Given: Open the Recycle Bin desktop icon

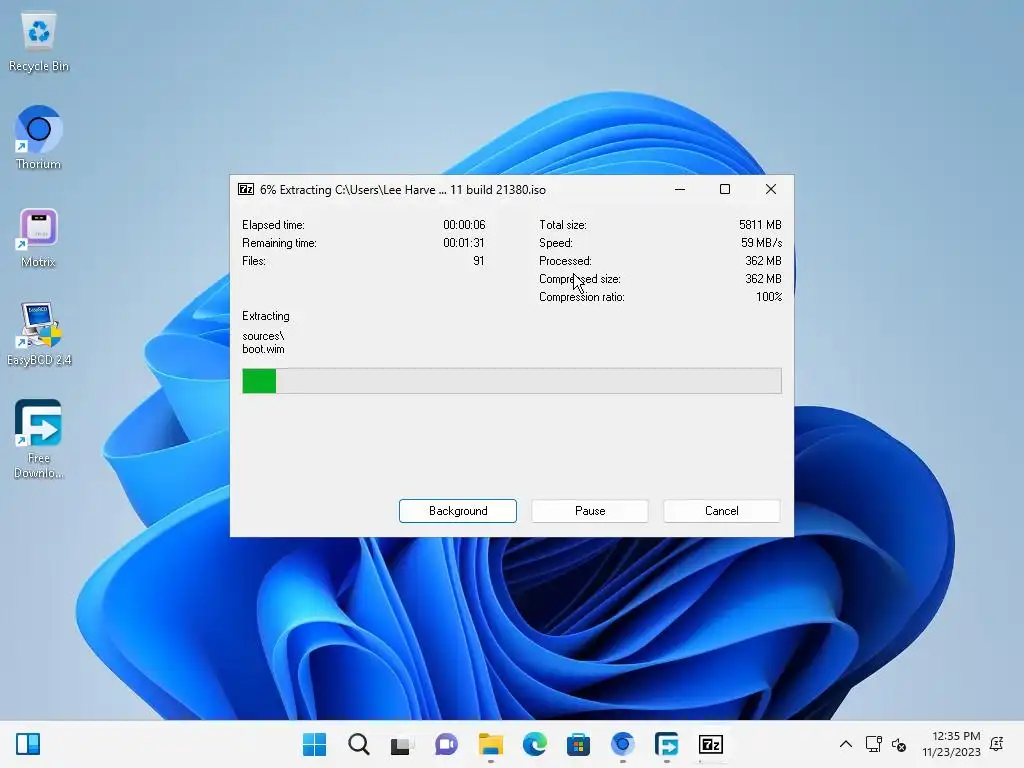Looking at the screenshot, I should [x=39, y=42].
